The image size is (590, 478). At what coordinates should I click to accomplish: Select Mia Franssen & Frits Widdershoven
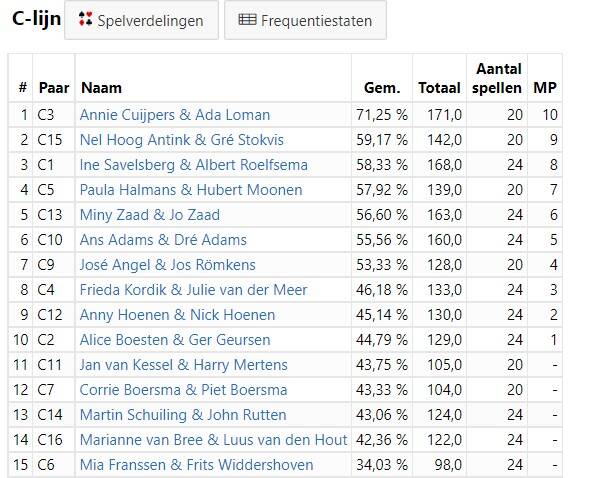196,465
